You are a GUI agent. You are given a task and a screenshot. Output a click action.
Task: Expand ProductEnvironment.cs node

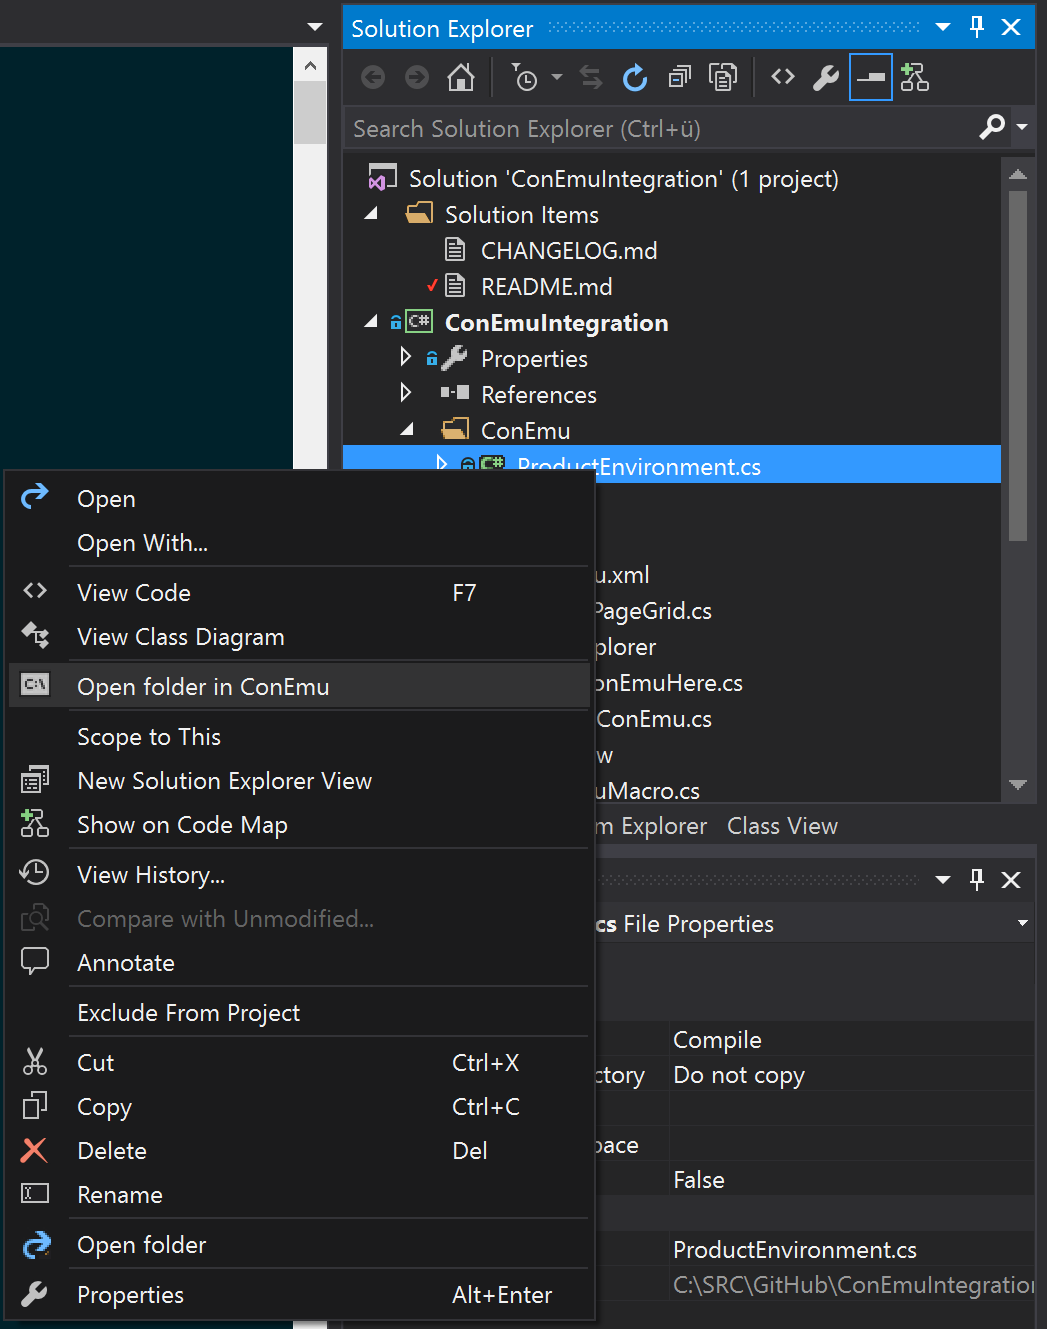(442, 463)
